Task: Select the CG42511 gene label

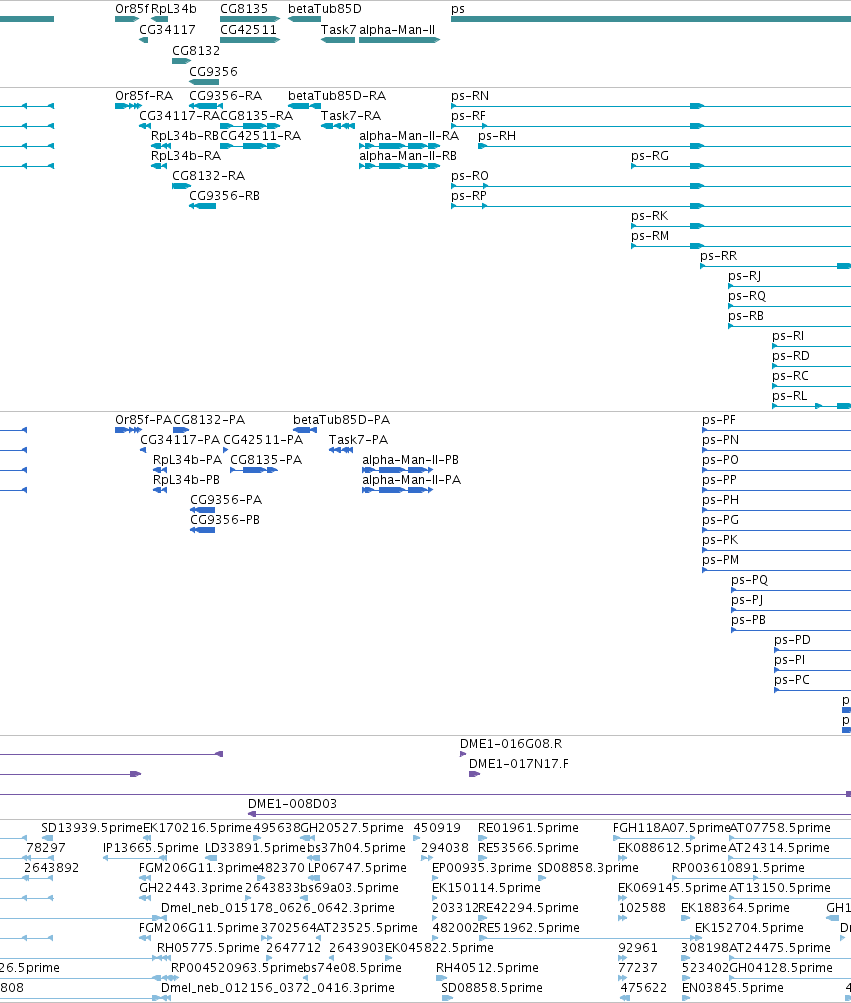Action: tap(248, 30)
